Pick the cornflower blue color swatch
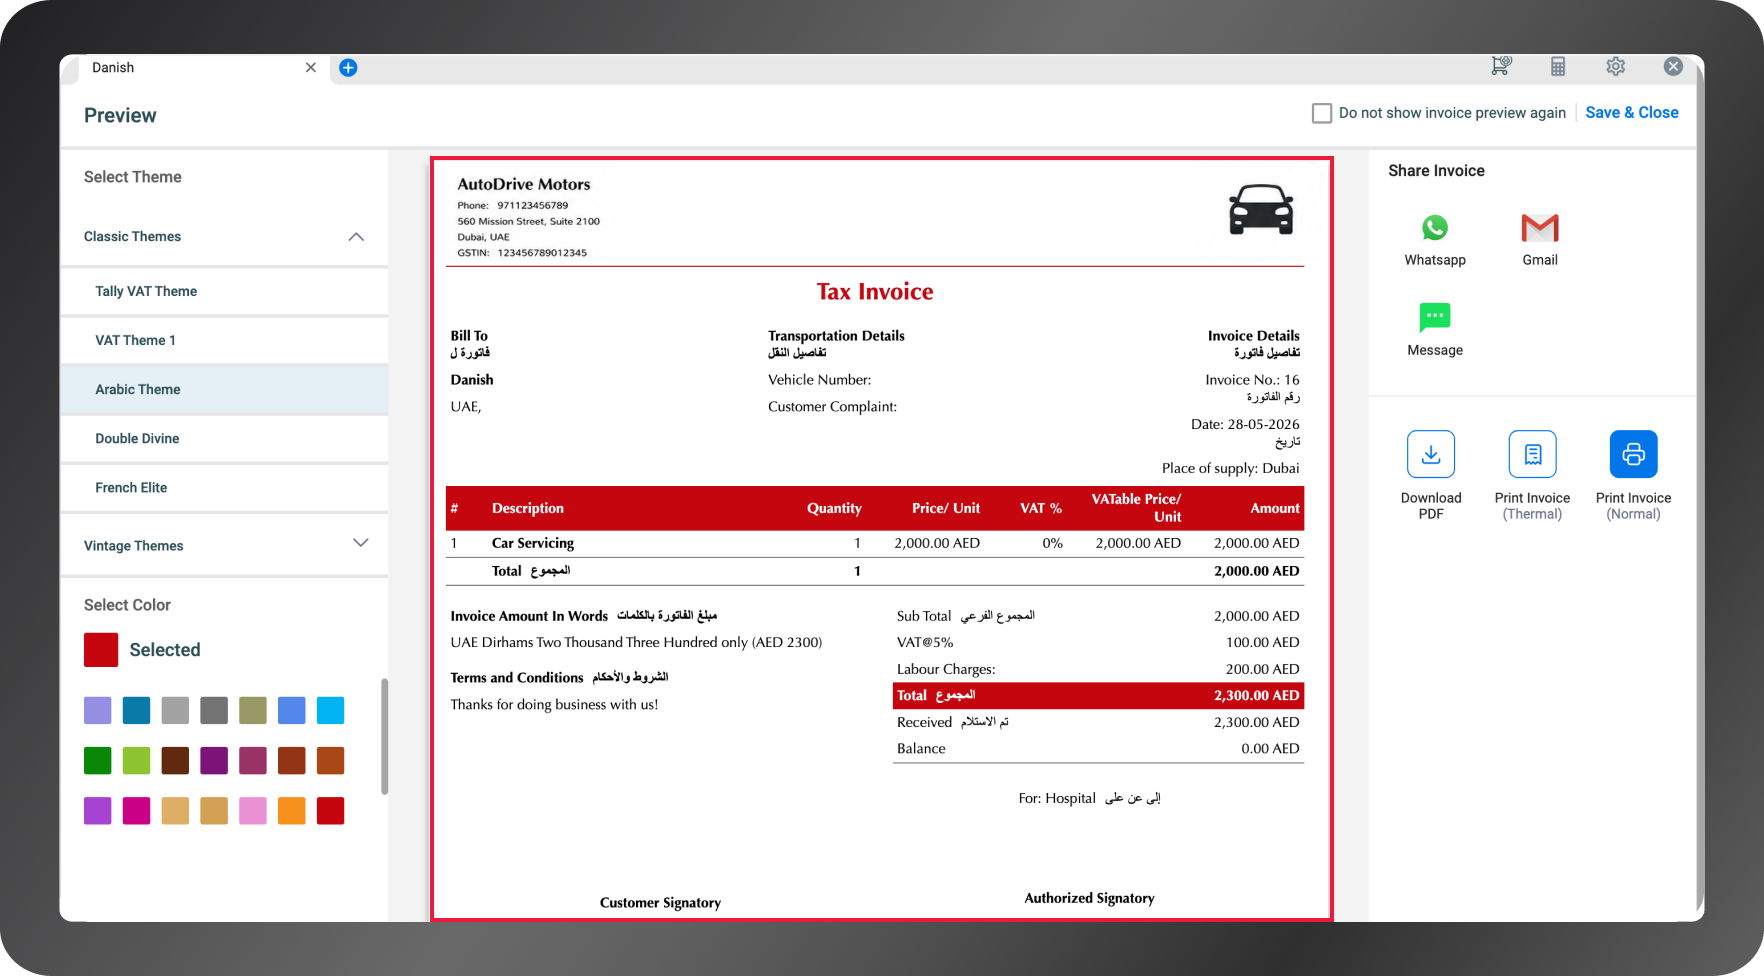The width and height of the screenshot is (1764, 976). (x=292, y=710)
